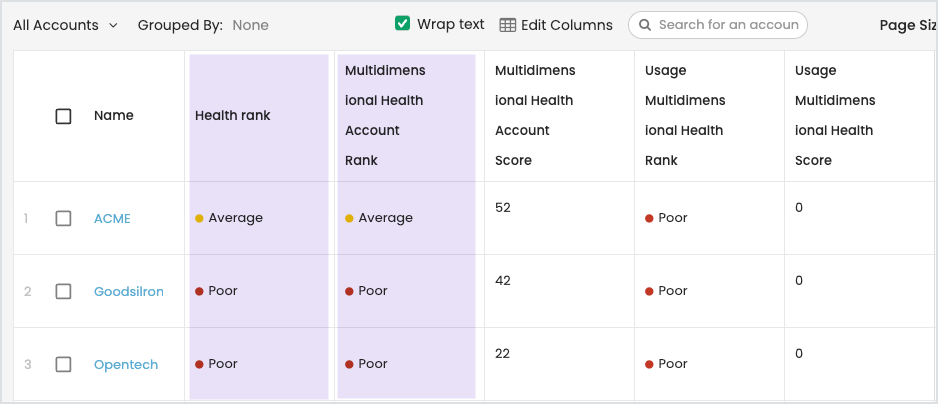Tick the Goodsilron row checkbox
This screenshot has width=938, height=404.
pos(64,291)
